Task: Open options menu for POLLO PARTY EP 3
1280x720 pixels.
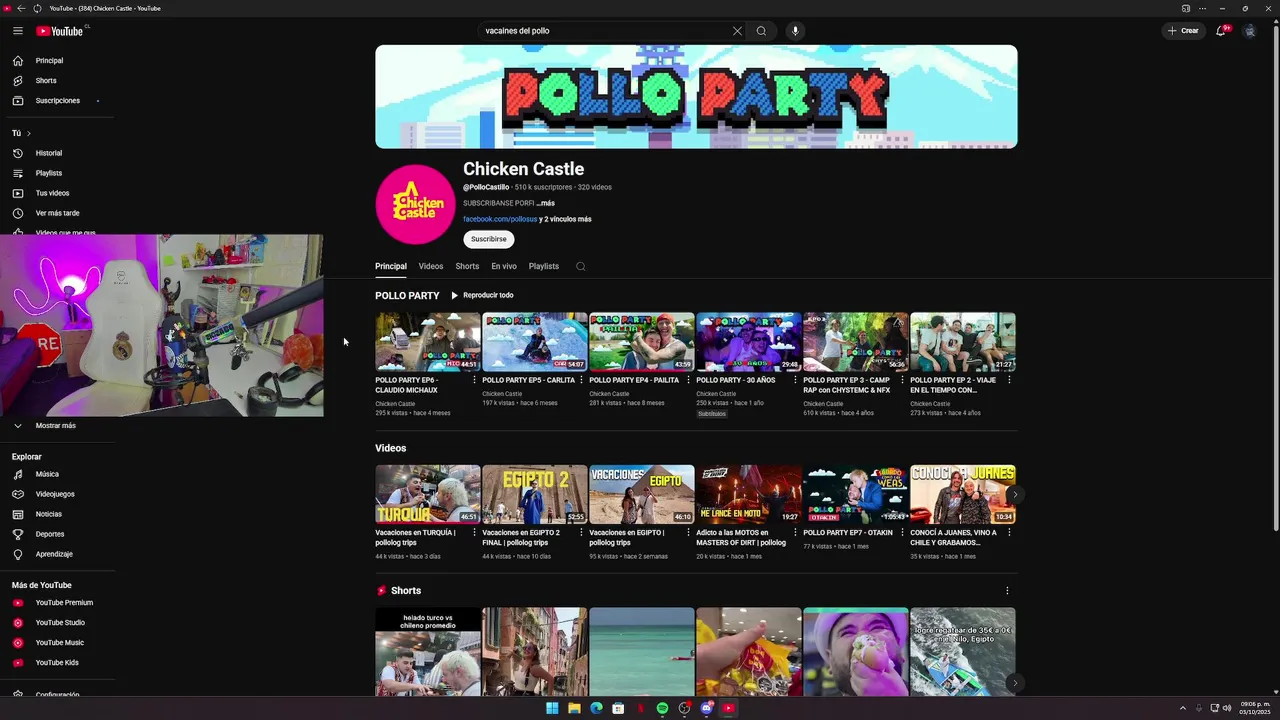Action: (x=902, y=380)
